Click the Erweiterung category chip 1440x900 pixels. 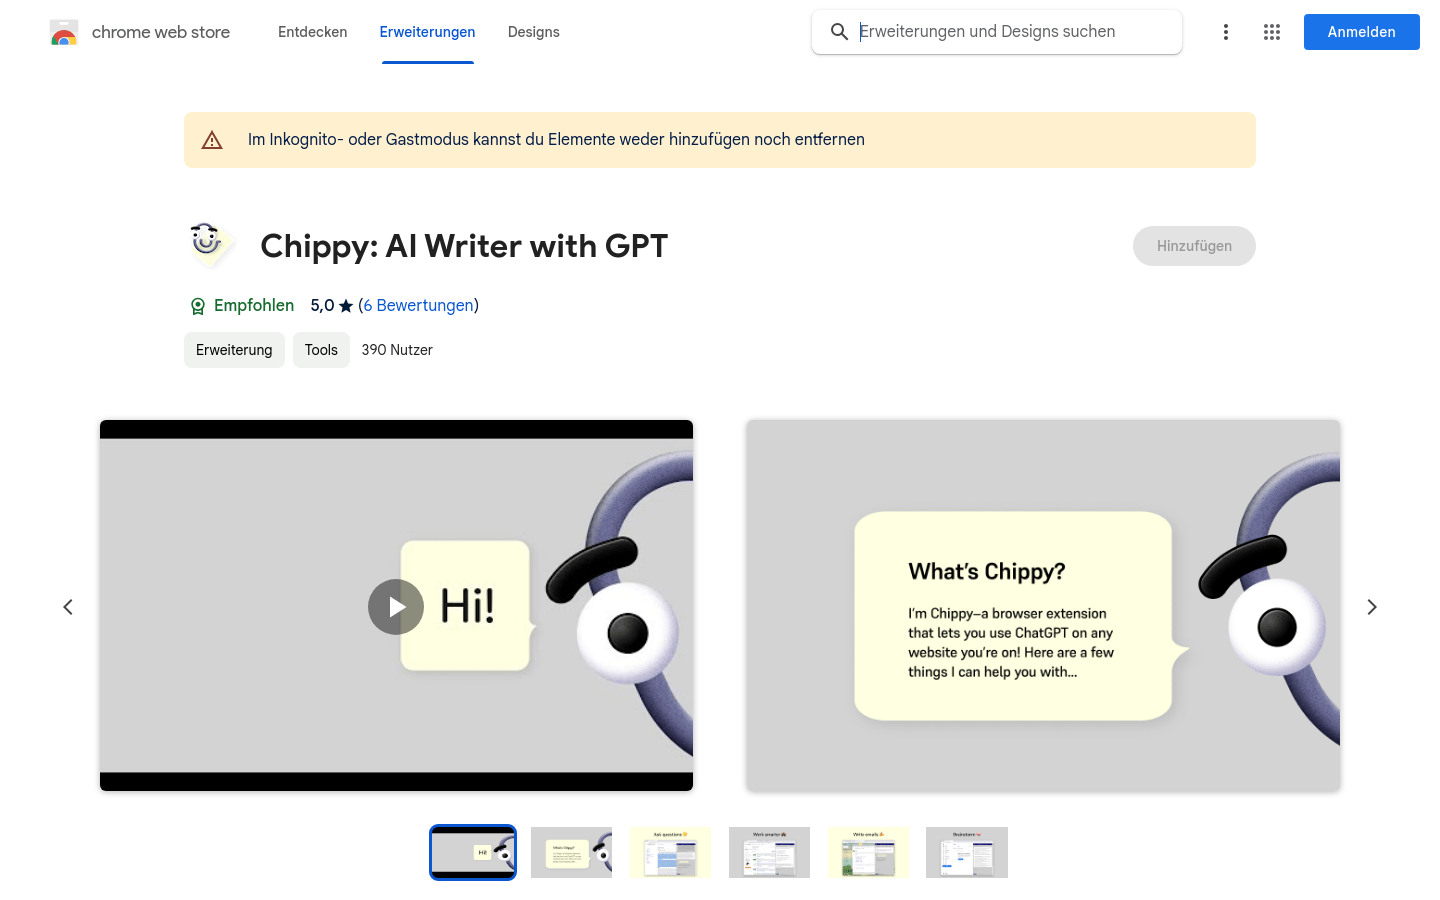point(234,350)
